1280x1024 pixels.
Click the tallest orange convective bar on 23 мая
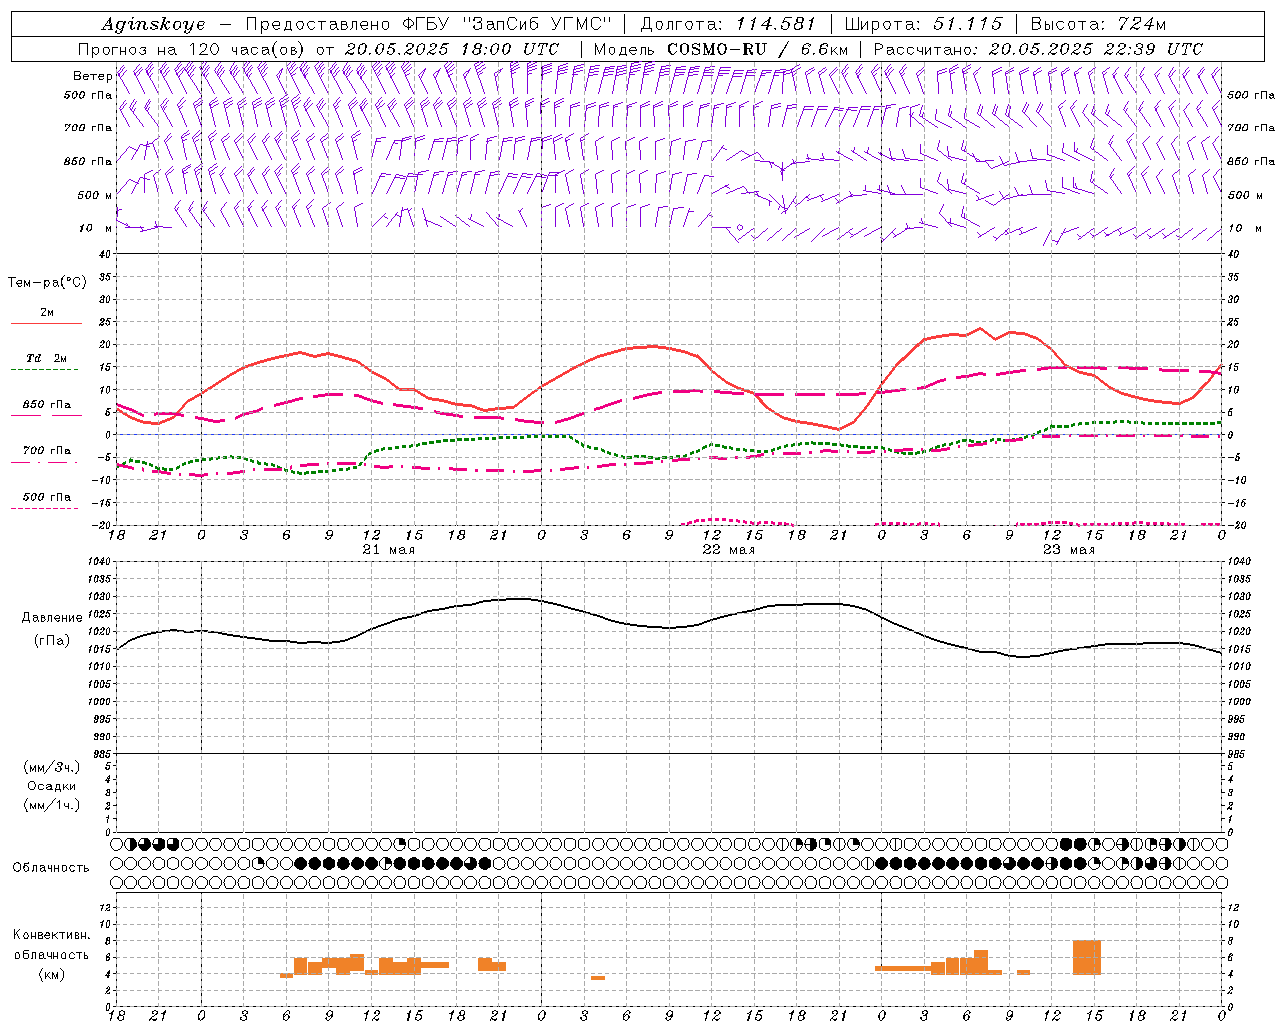[x=1087, y=958]
